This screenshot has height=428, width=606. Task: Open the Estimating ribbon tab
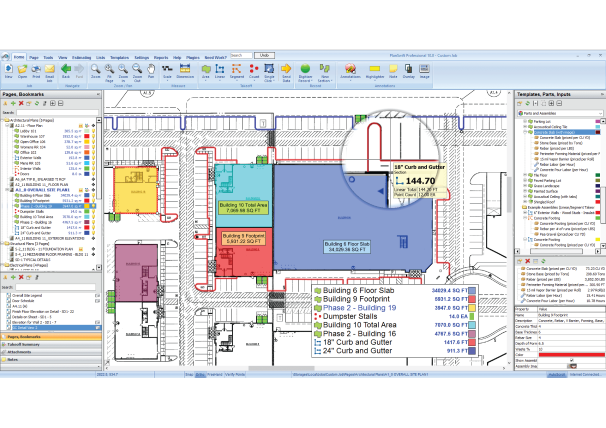click(x=82, y=57)
